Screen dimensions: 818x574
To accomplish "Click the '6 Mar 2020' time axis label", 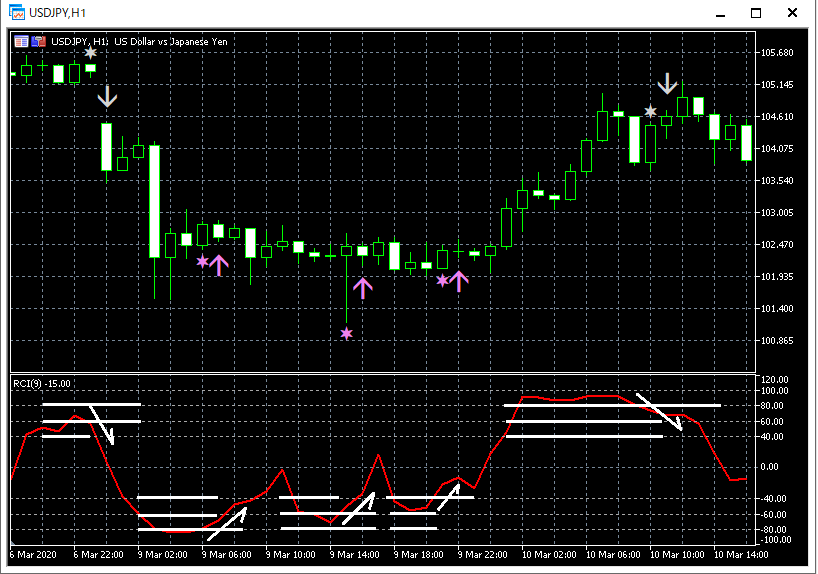I will [33, 555].
